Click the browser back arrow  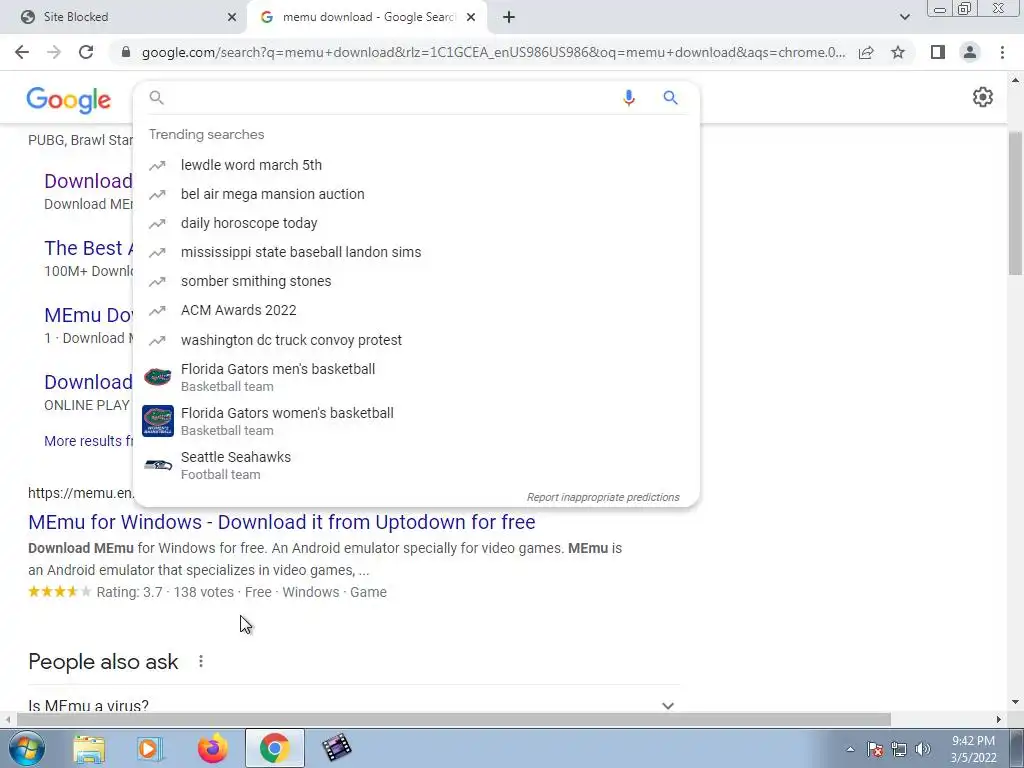click(22, 52)
